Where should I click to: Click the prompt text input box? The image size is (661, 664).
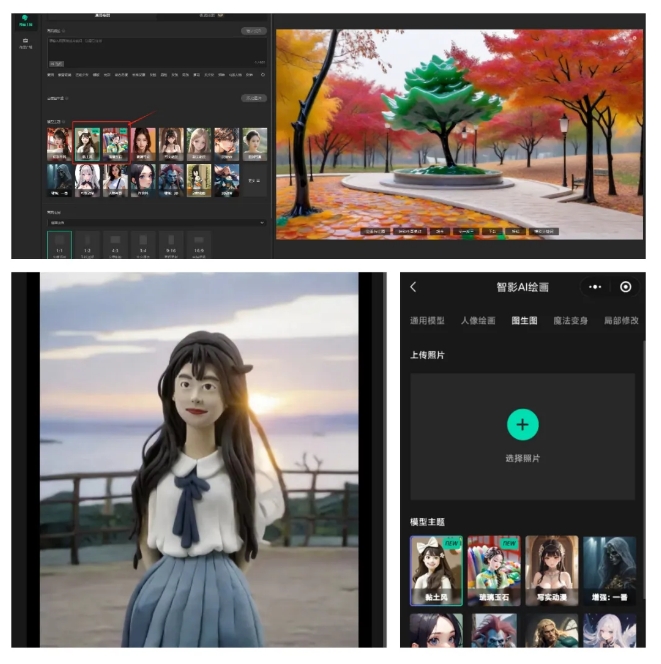(x=150, y=50)
